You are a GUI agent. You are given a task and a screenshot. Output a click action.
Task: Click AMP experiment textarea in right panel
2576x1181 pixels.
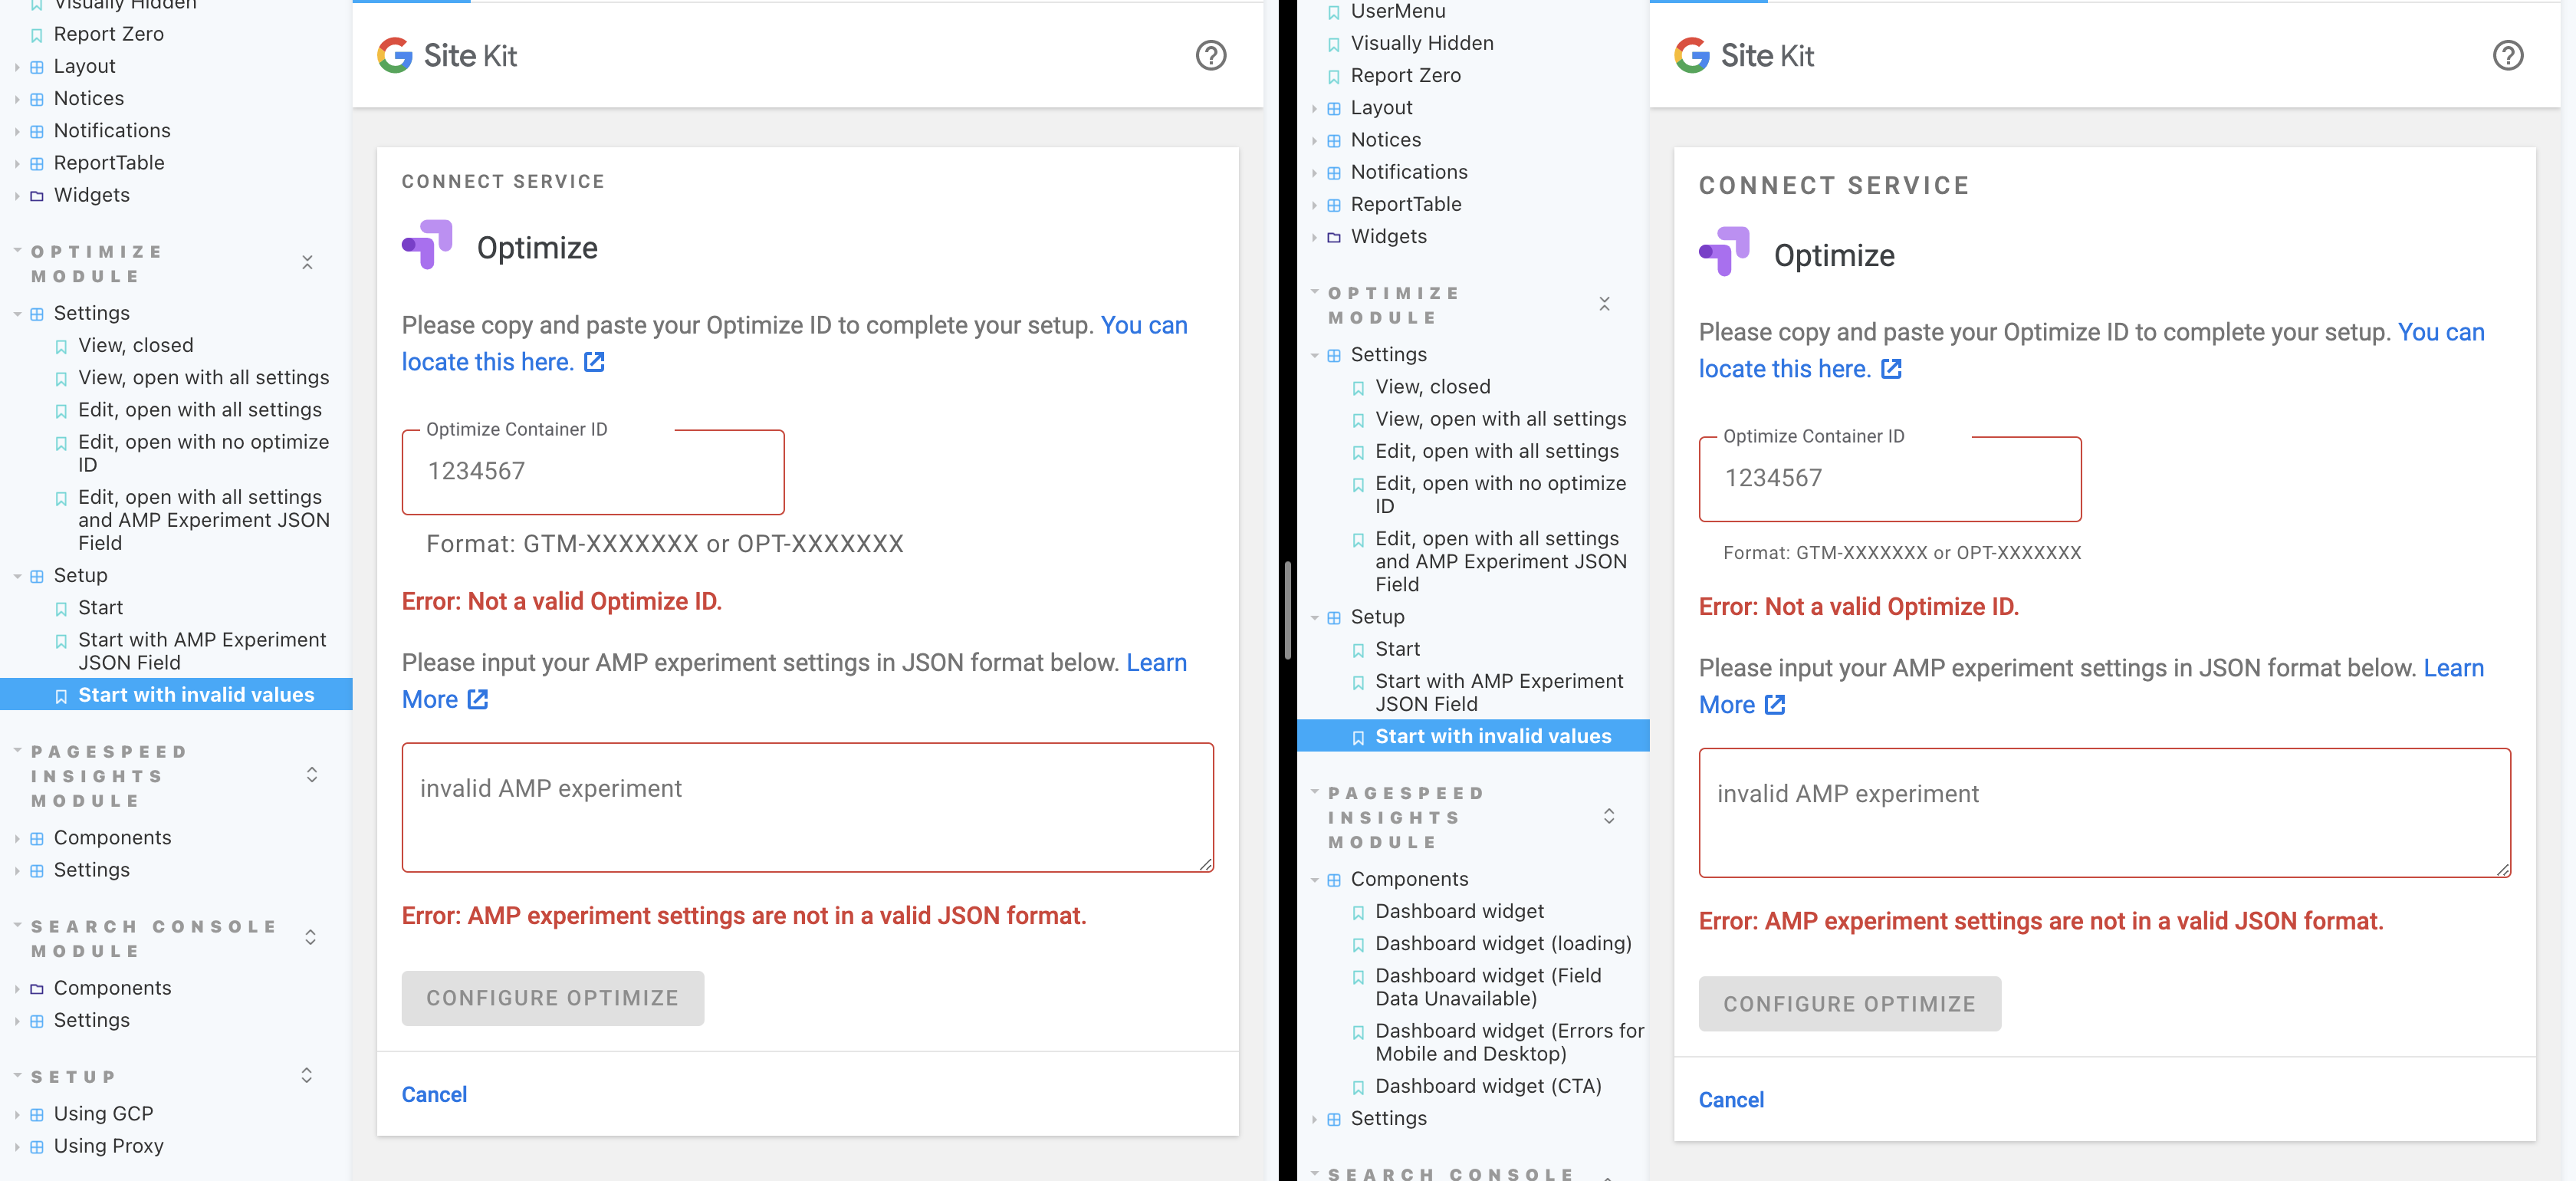[2104, 813]
